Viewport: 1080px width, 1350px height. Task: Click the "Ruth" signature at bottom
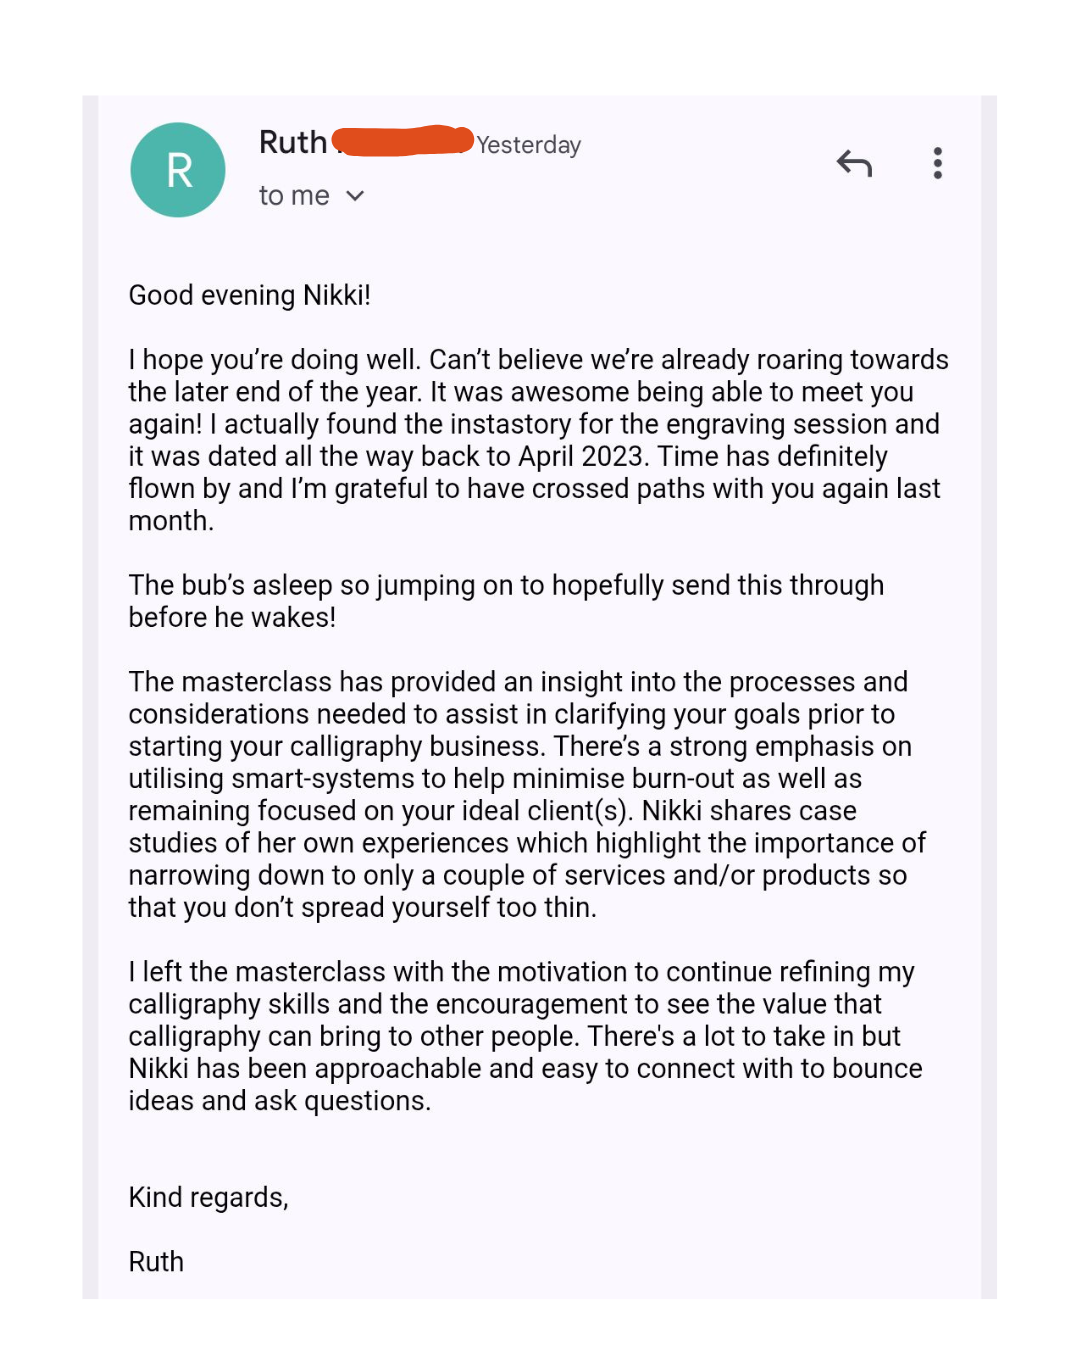click(156, 1262)
